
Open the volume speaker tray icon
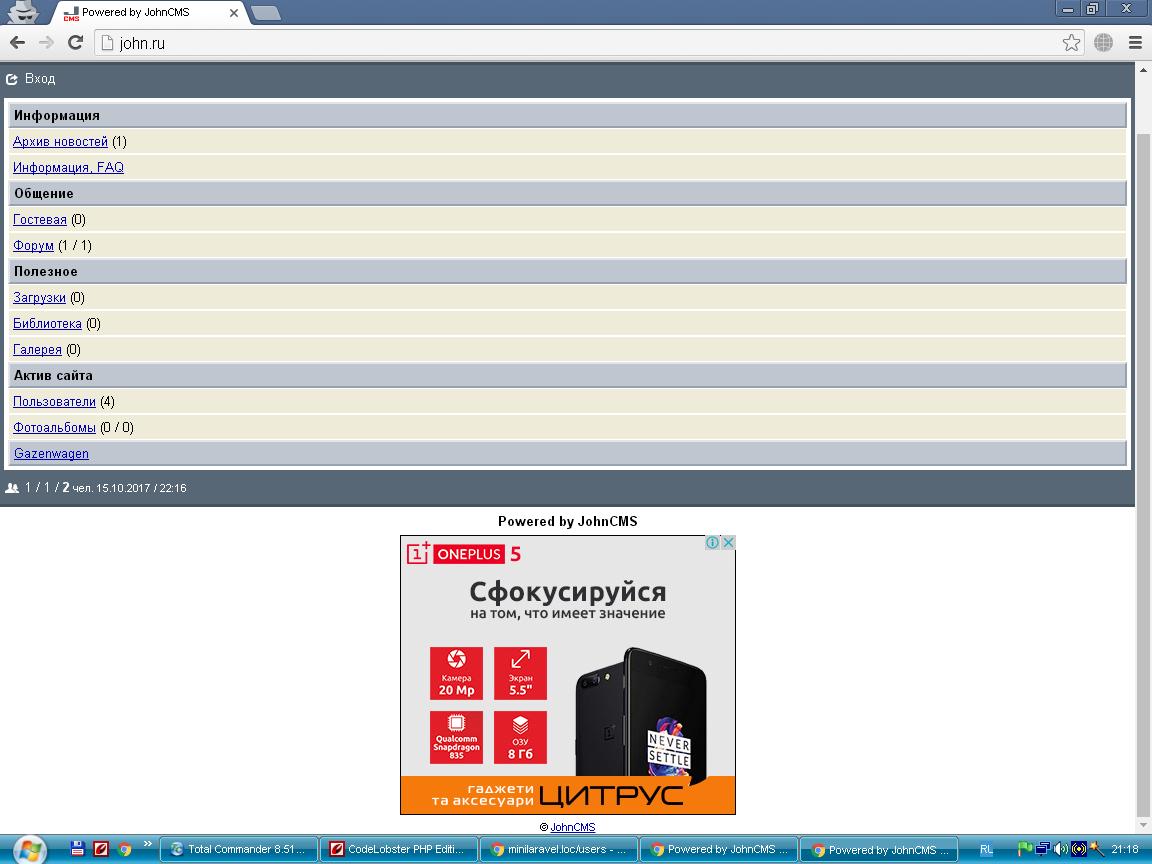(x=1060, y=849)
